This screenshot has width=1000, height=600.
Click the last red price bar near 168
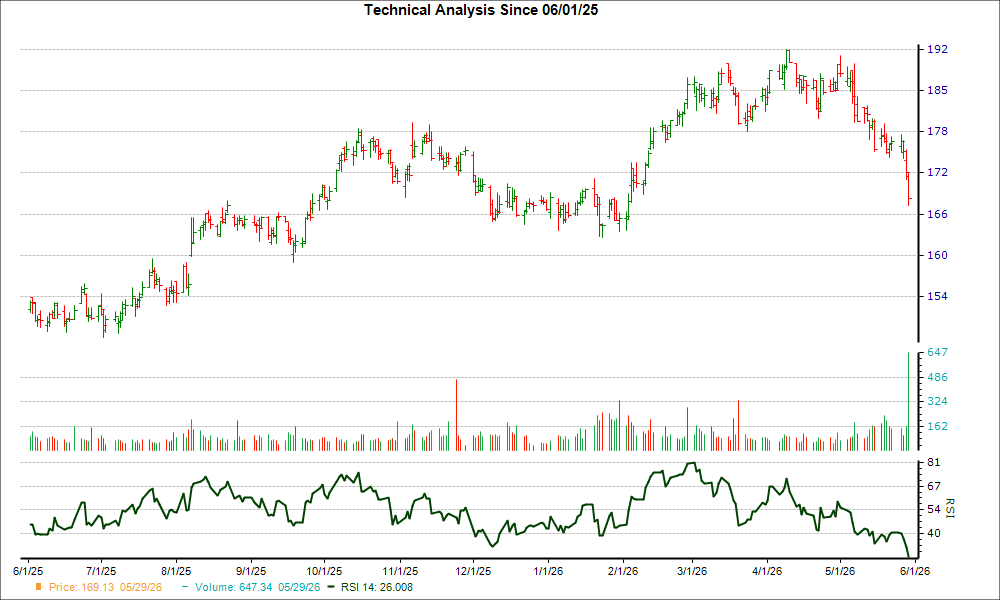coord(909,191)
